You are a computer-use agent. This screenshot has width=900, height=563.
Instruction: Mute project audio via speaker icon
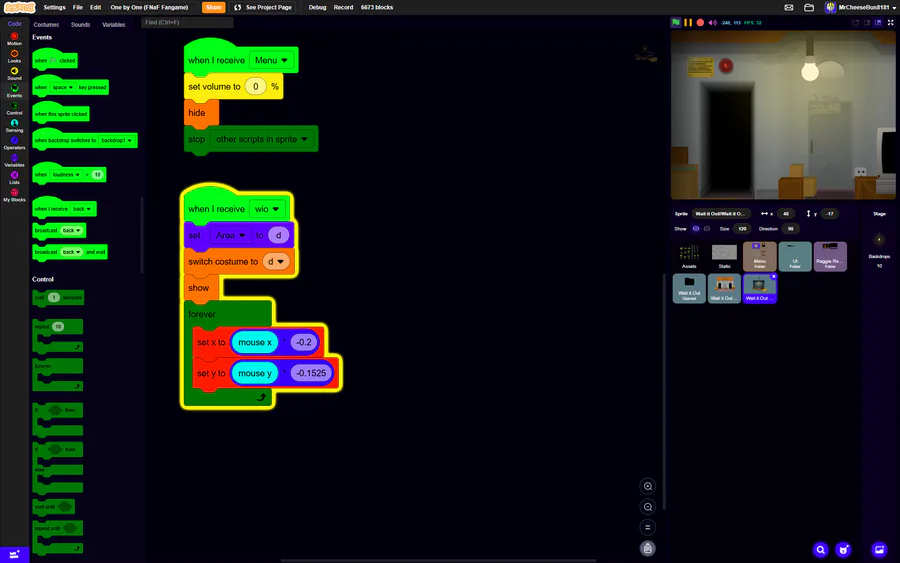pyautogui.click(x=712, y=22)
